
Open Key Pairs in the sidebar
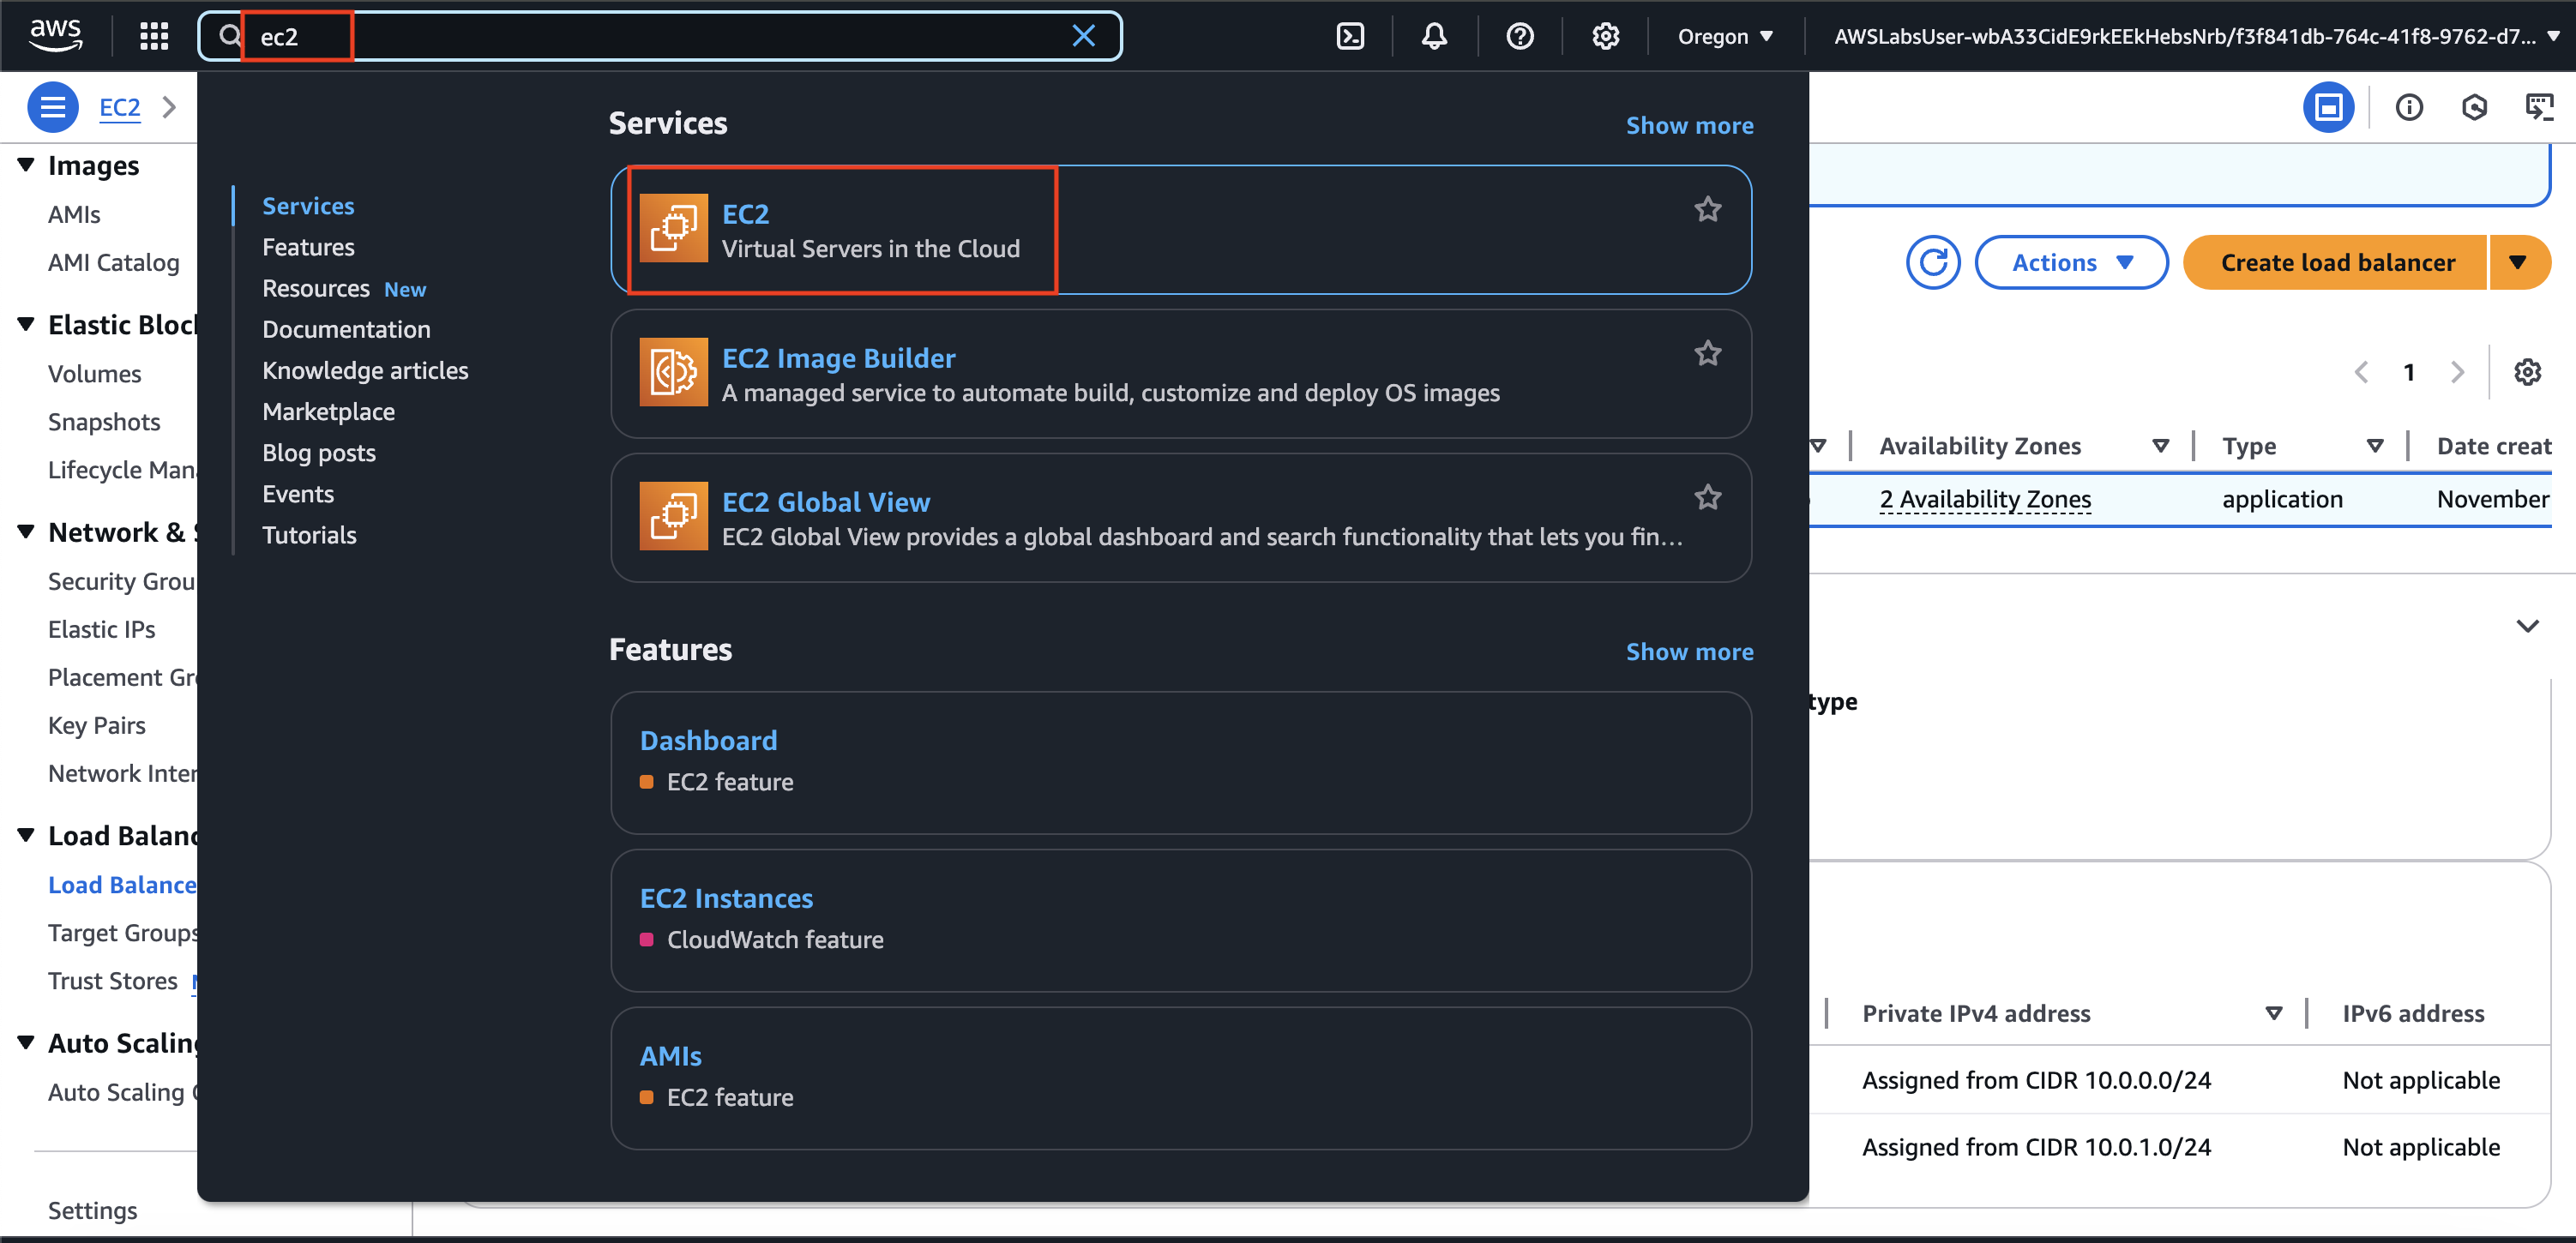(97, 725)
